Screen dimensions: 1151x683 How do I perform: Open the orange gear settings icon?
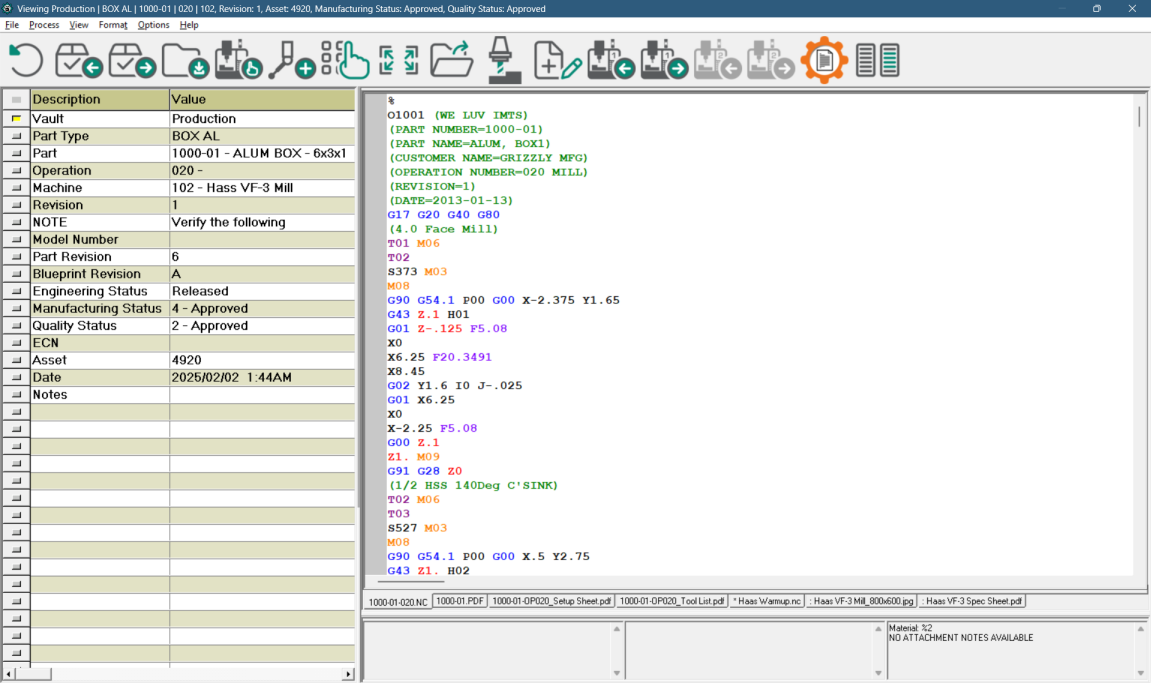coord(824,60)
